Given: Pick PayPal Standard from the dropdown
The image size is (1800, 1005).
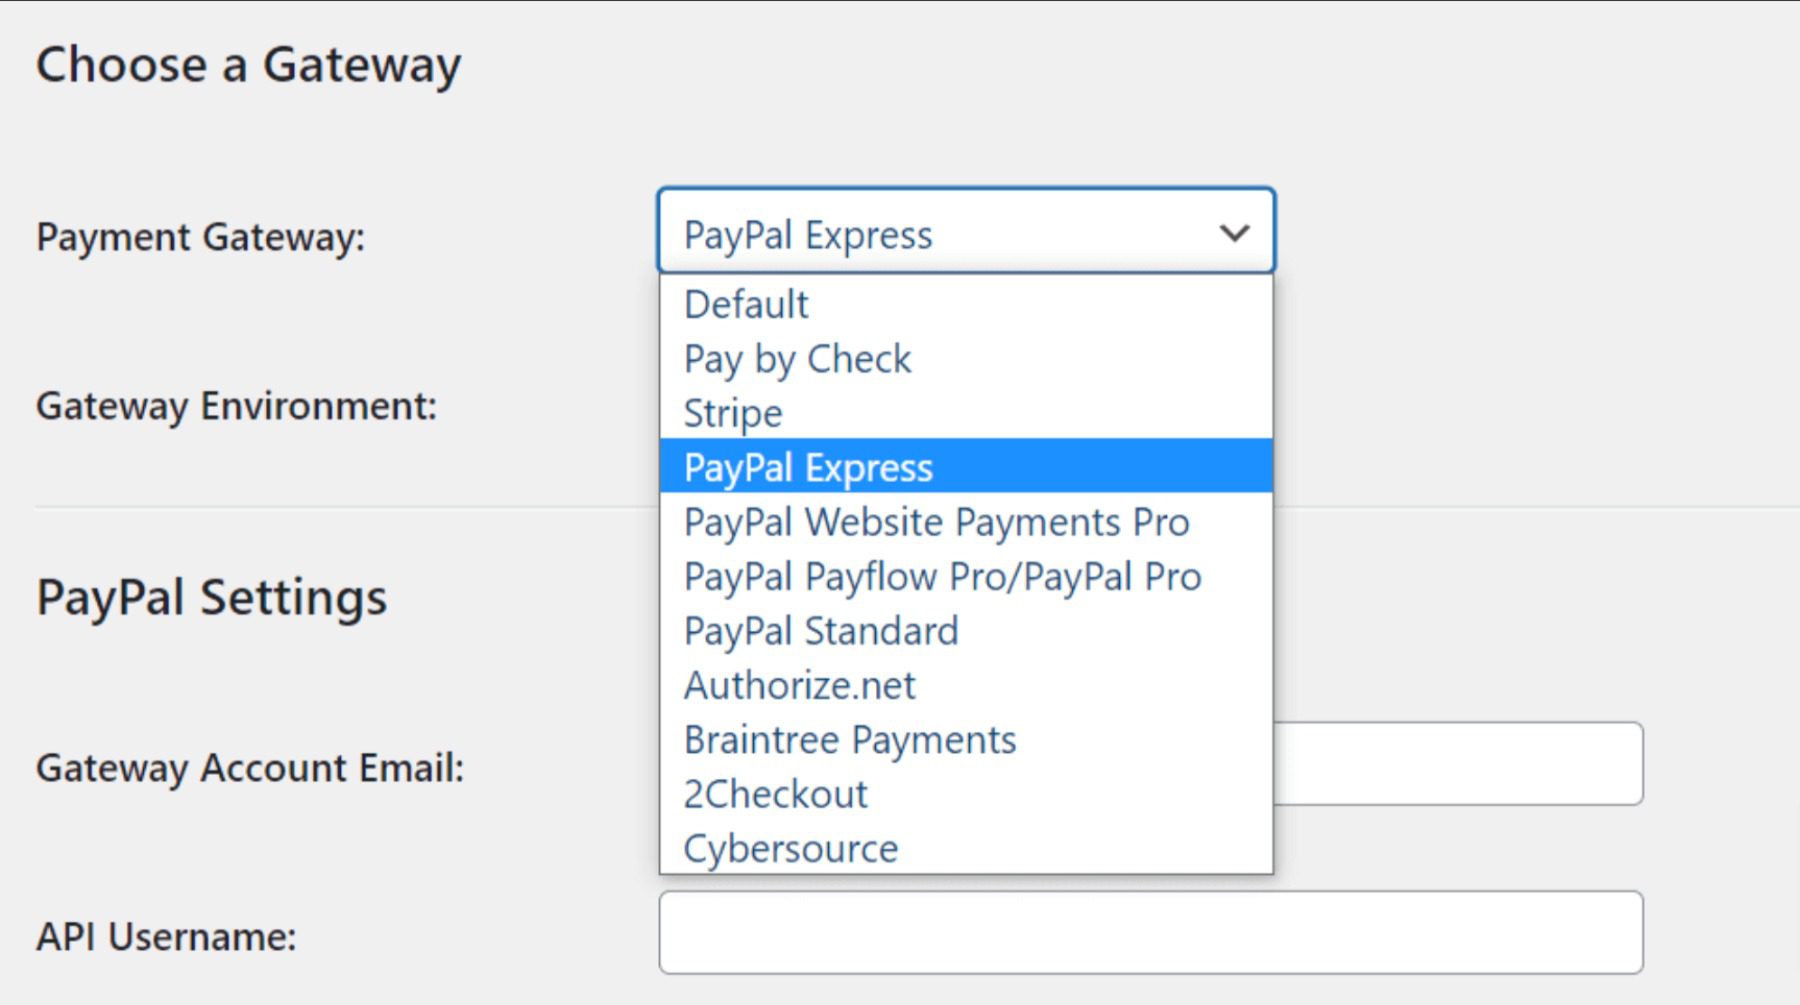Looking at the screenshot, I should point(821,631).
